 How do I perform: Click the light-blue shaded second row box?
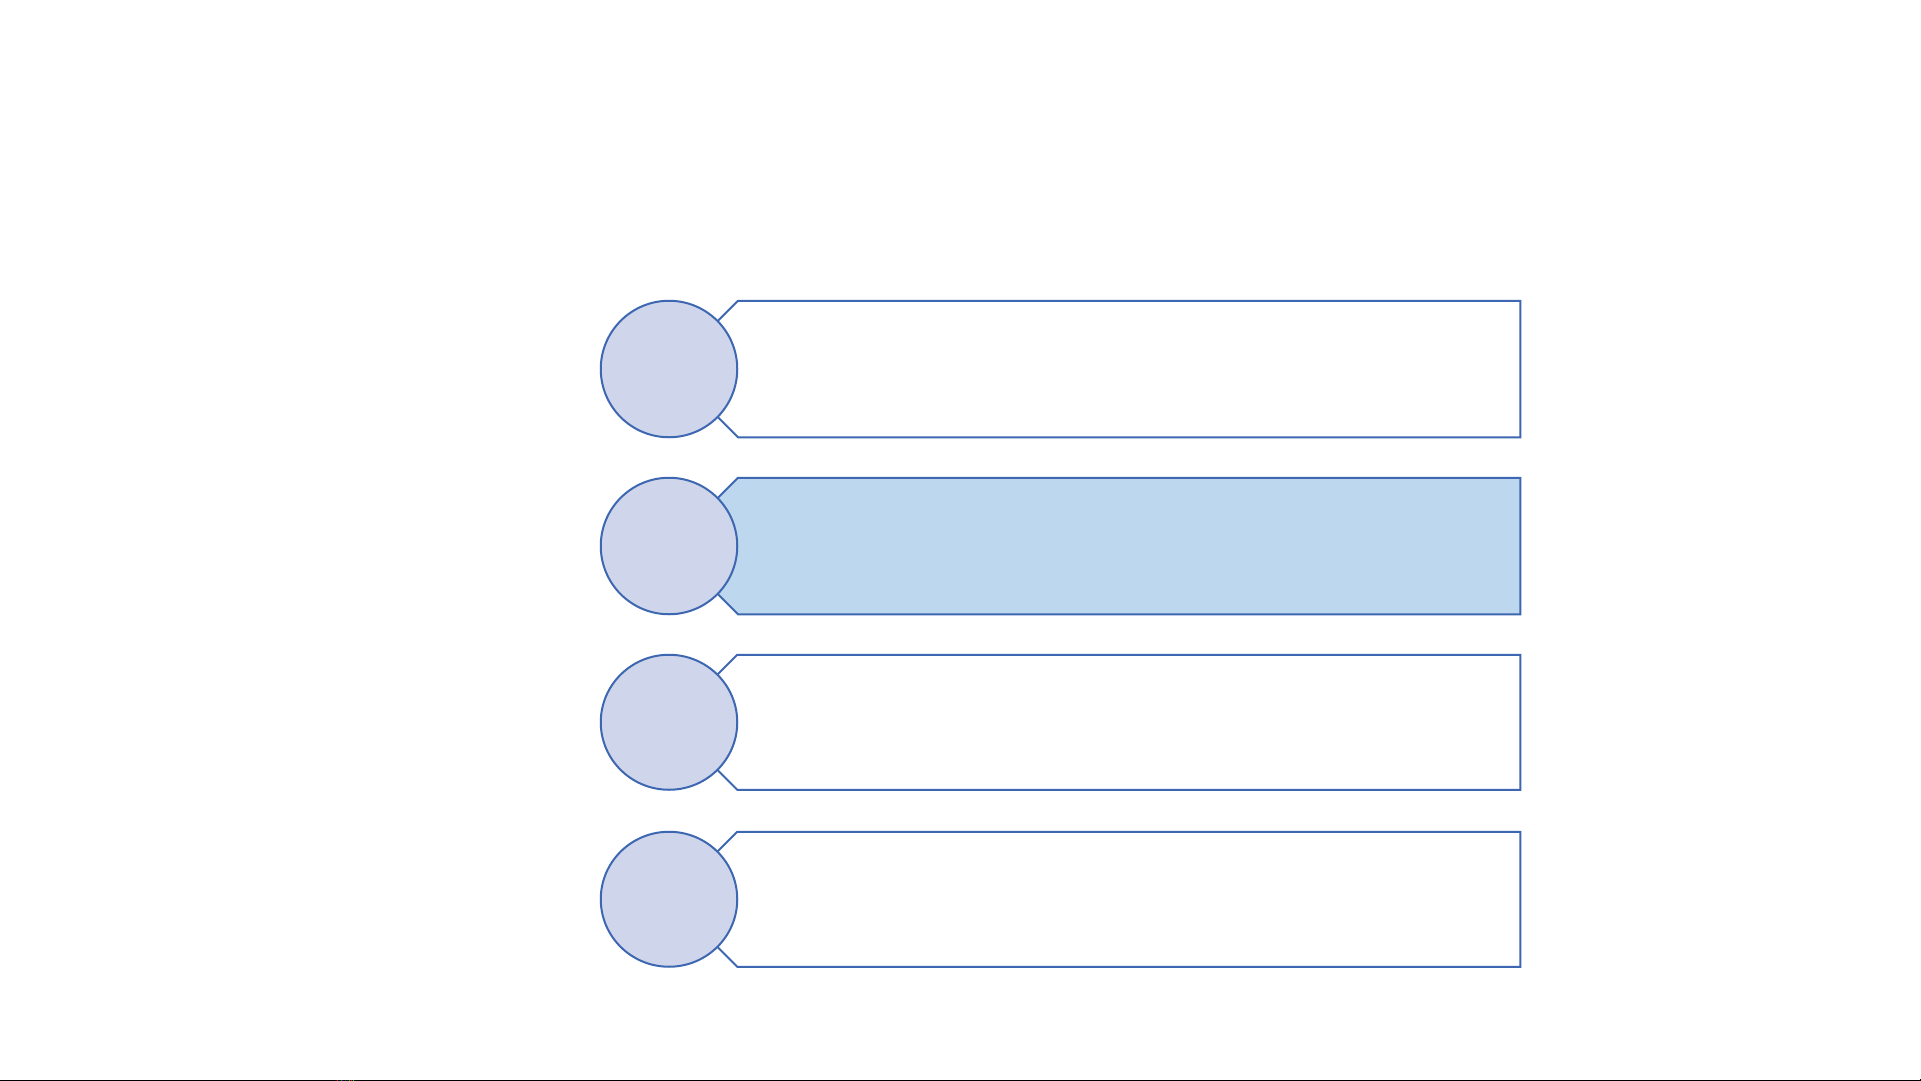click(x=1128, y=546)
